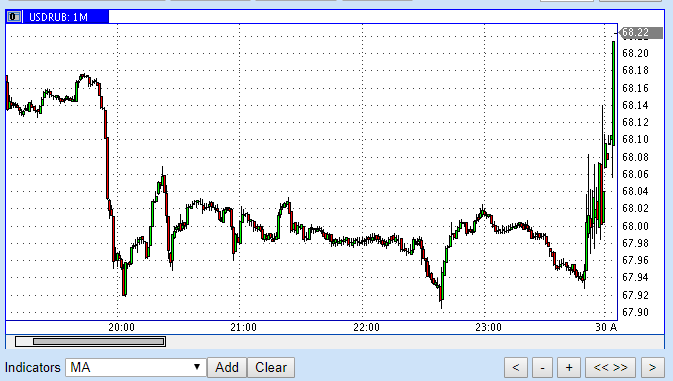Zoom out chart with minus button
Screen dimensions: 673x381
coord(543,368)
